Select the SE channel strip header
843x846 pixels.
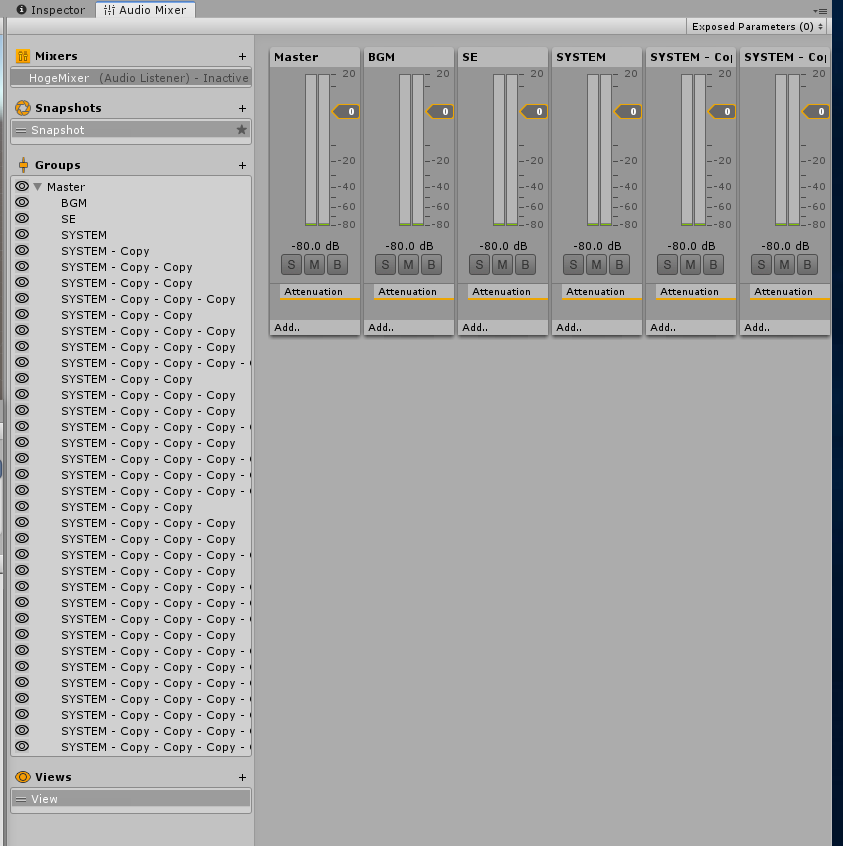502,57
